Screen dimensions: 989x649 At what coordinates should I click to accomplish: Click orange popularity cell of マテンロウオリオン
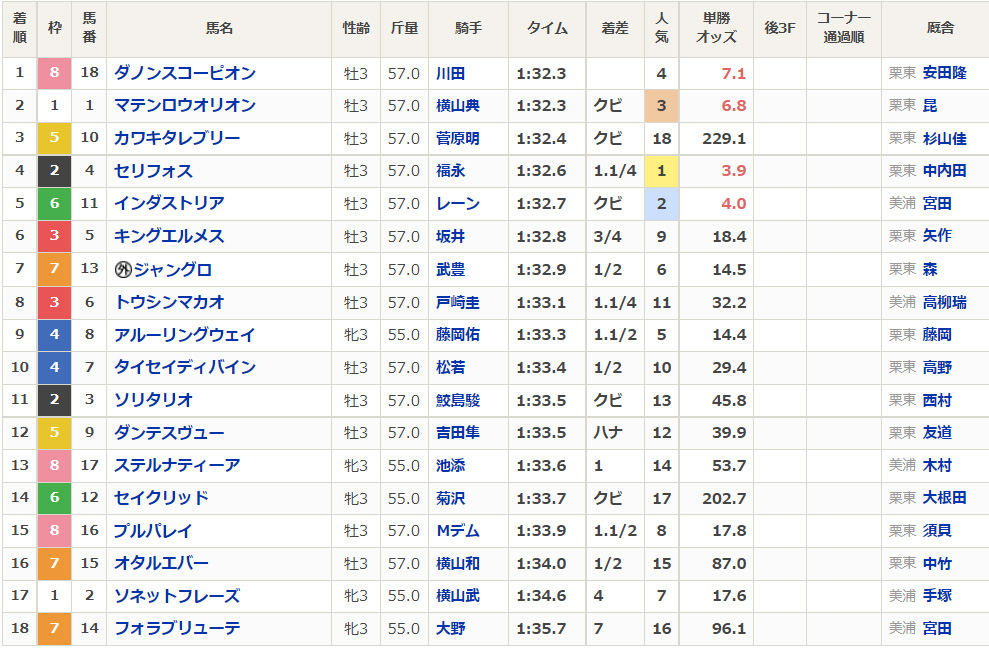click(662, 105)
